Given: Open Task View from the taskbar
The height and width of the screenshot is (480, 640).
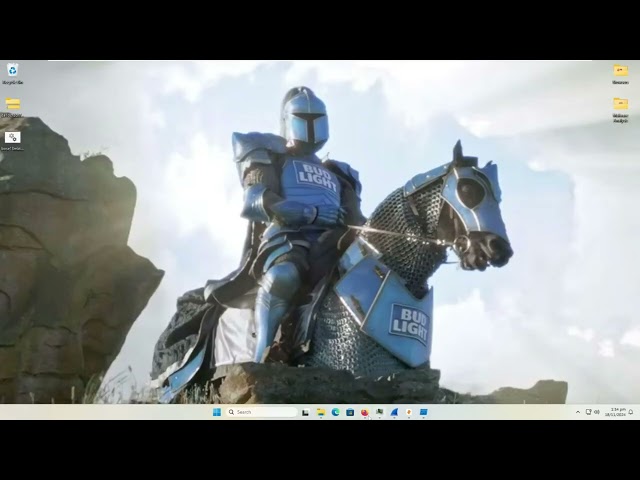Looking at the screenshot, I should 305,413.
